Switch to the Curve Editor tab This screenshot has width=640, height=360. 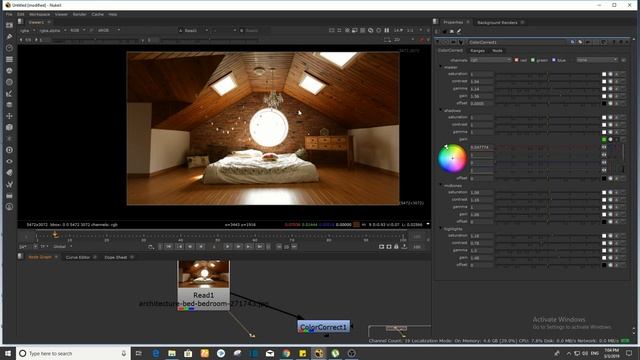point(78,257)
